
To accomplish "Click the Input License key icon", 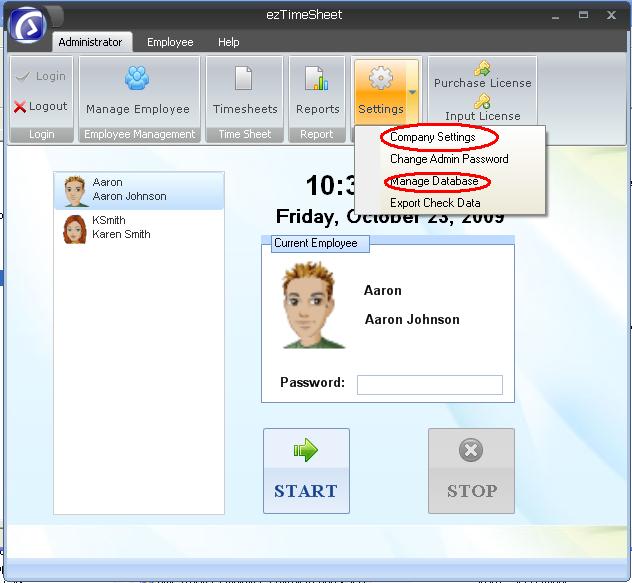I will point(482,102).
